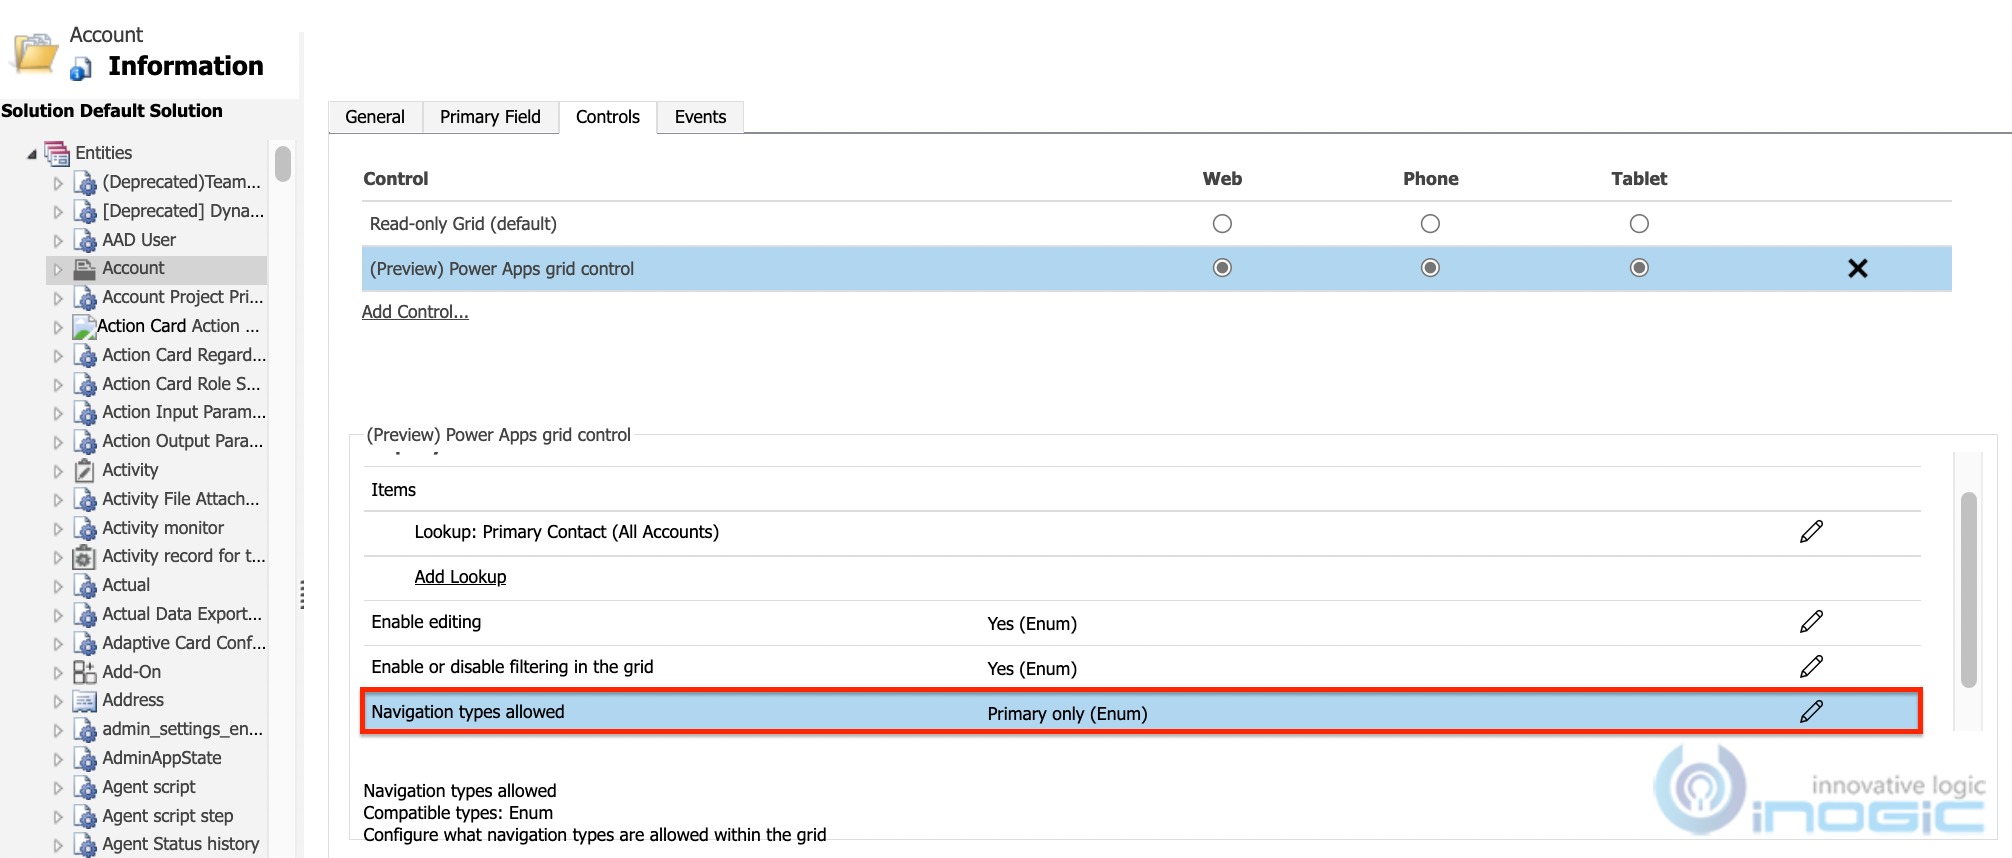The width and height of the screenshot is (2012, 858).
Task: Expand the Account tree node
Action: tap(58, 269)
